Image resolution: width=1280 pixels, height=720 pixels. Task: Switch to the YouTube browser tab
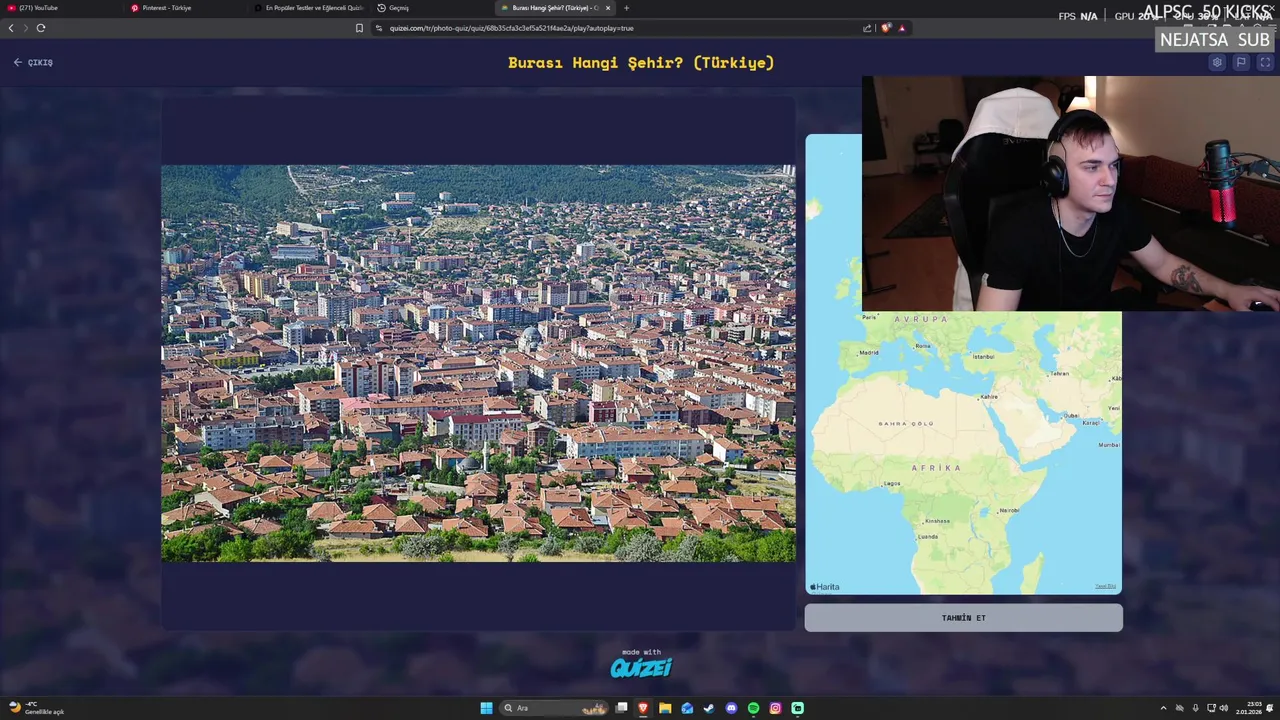point(60,8)
